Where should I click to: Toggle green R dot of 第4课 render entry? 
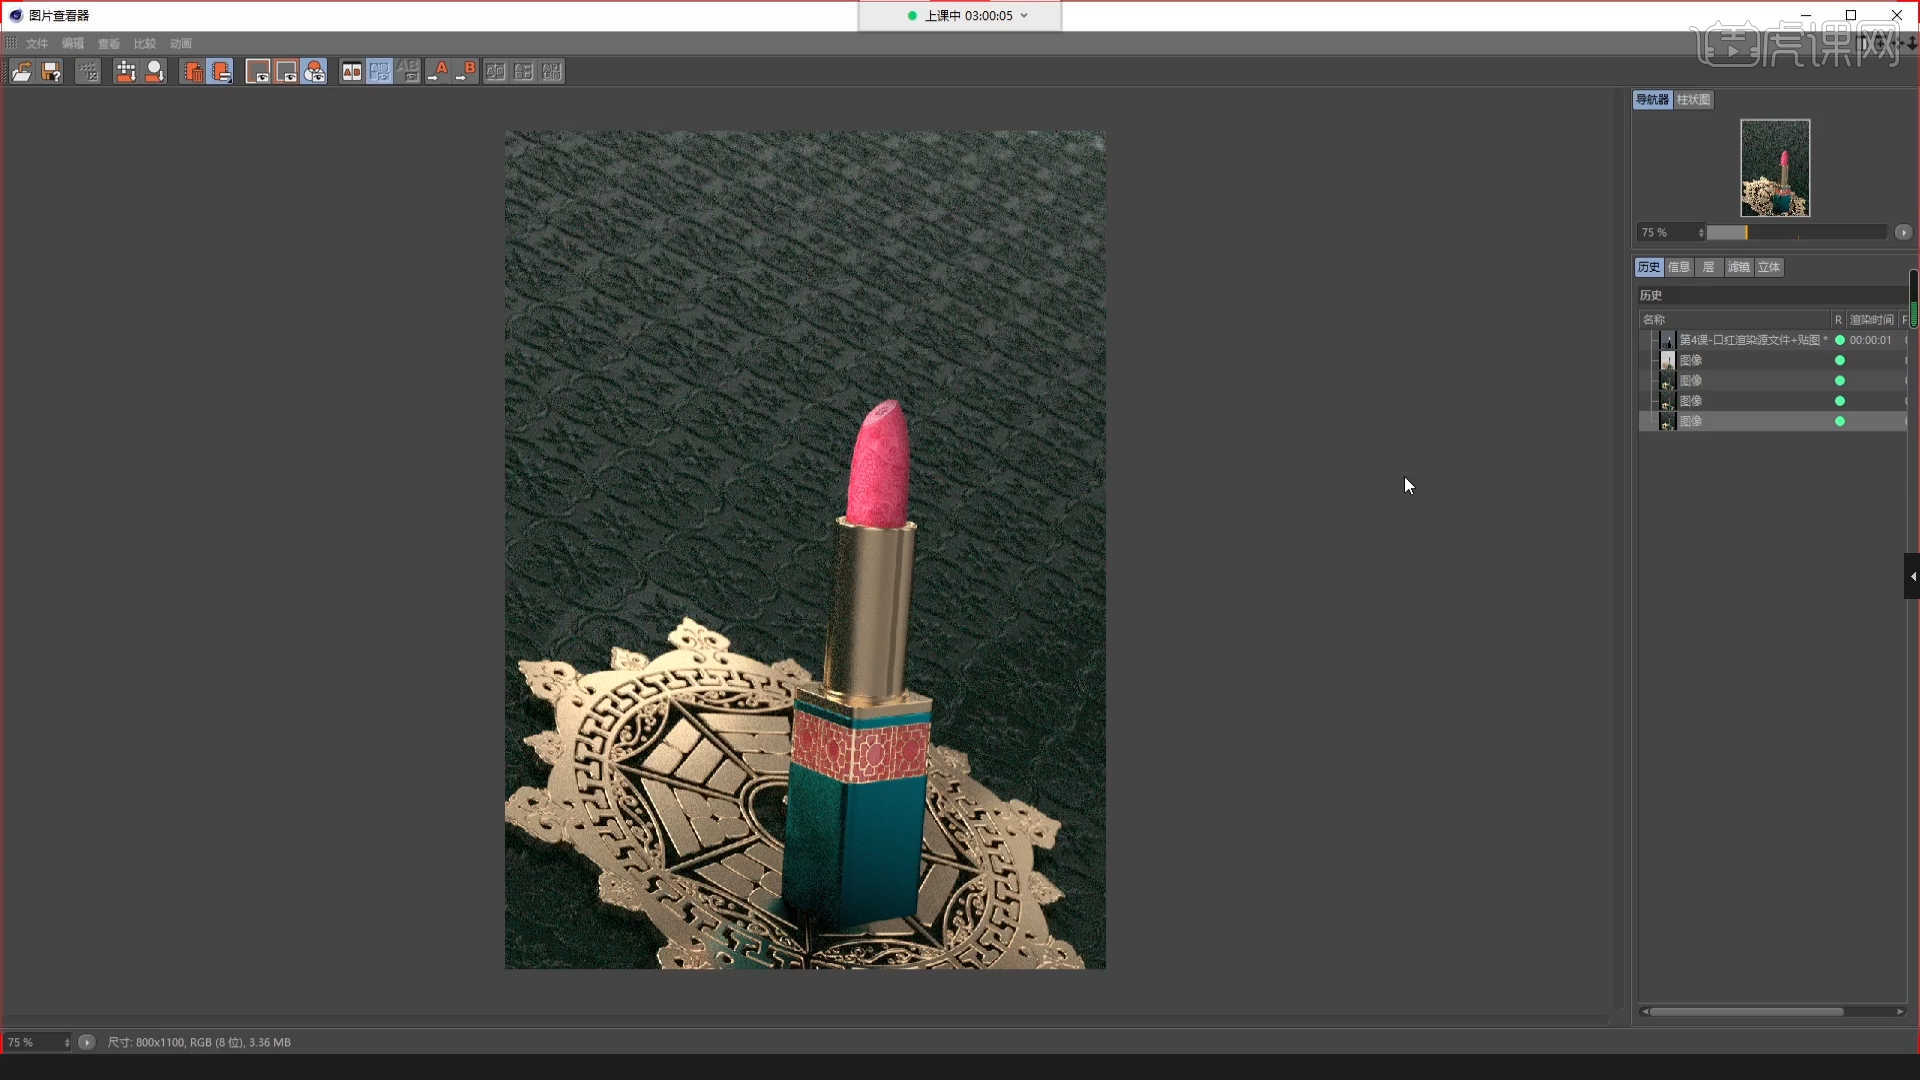pos(1840,340)
